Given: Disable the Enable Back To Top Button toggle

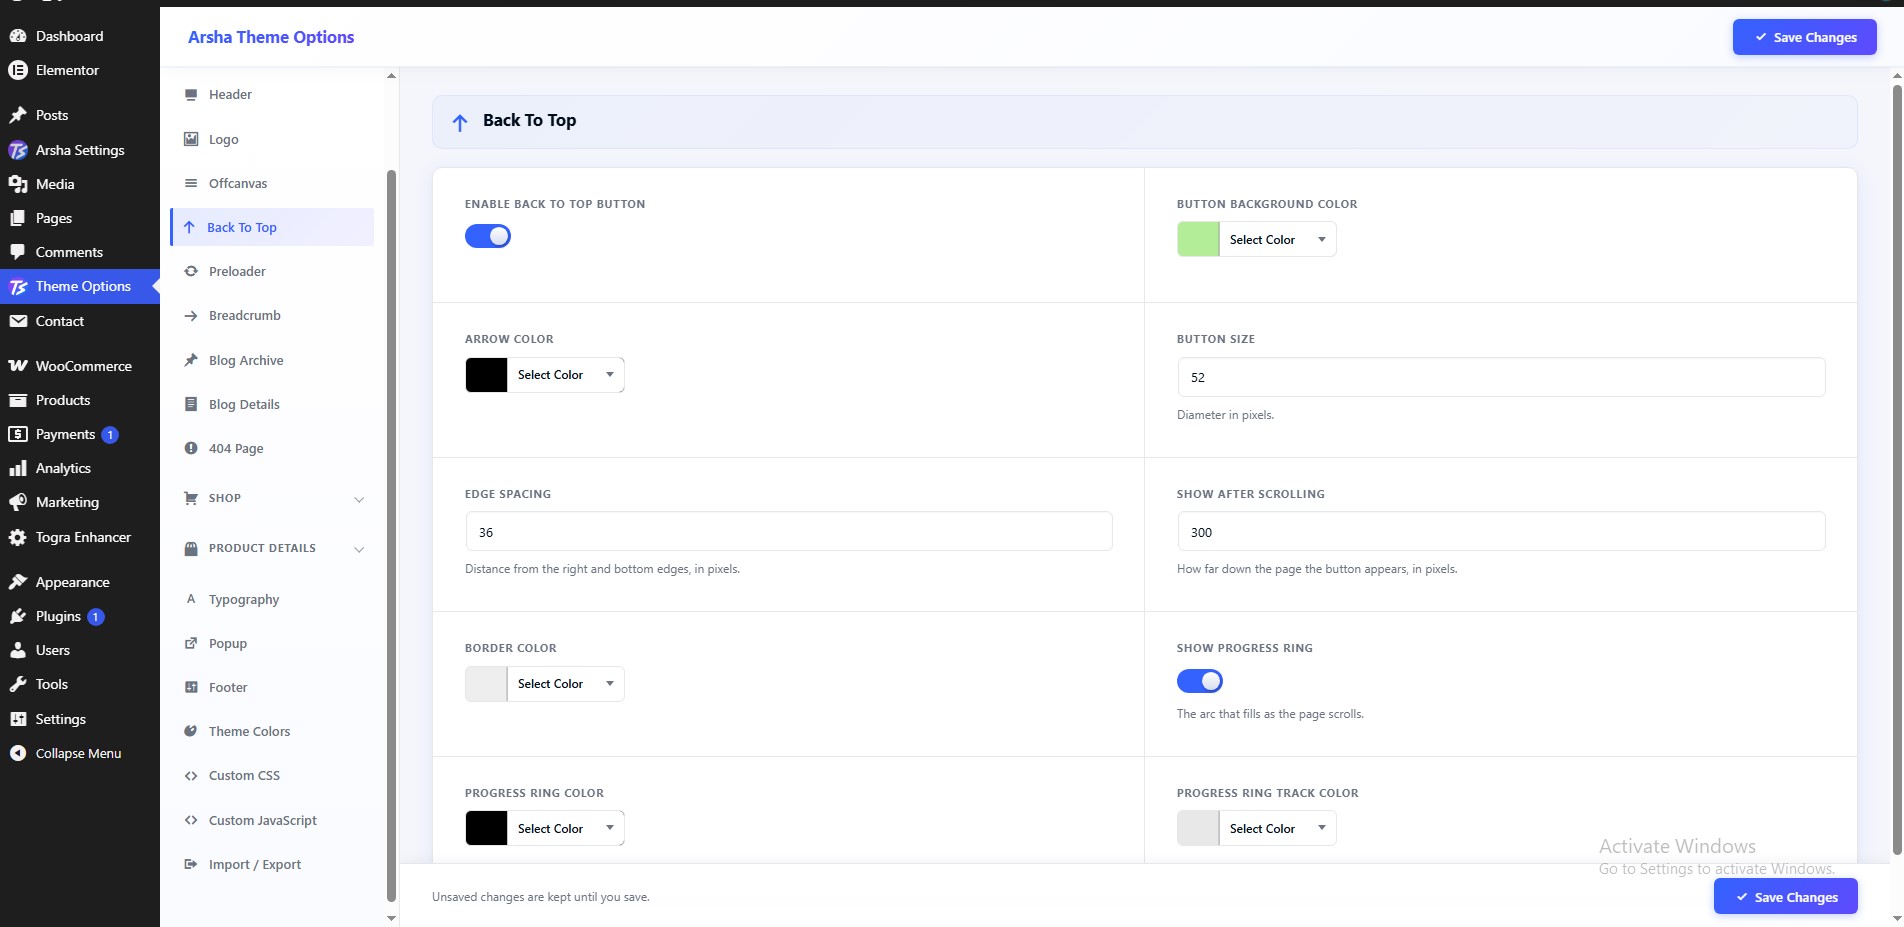Looking at the screenshot, I should (488, 236).
